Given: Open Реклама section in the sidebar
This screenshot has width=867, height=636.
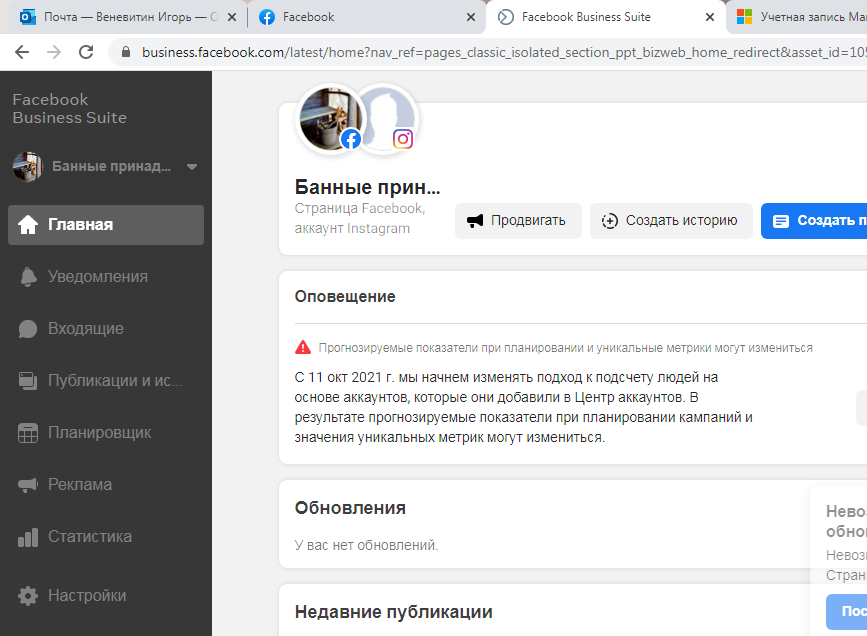Looking at the screenshot, I should tap(106, 484).
